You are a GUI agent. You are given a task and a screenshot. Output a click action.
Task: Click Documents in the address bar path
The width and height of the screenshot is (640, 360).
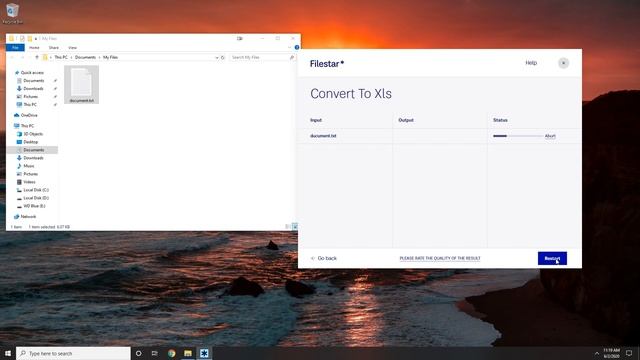click(85, 58)
